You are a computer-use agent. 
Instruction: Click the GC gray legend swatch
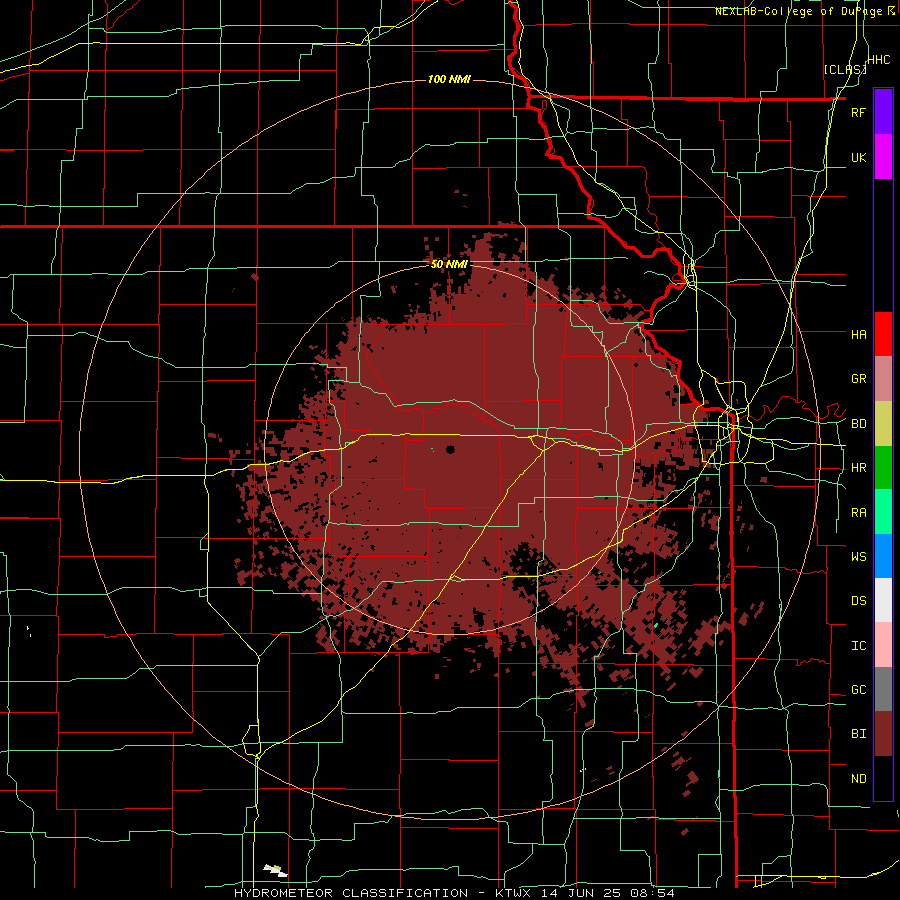point(883,689)
